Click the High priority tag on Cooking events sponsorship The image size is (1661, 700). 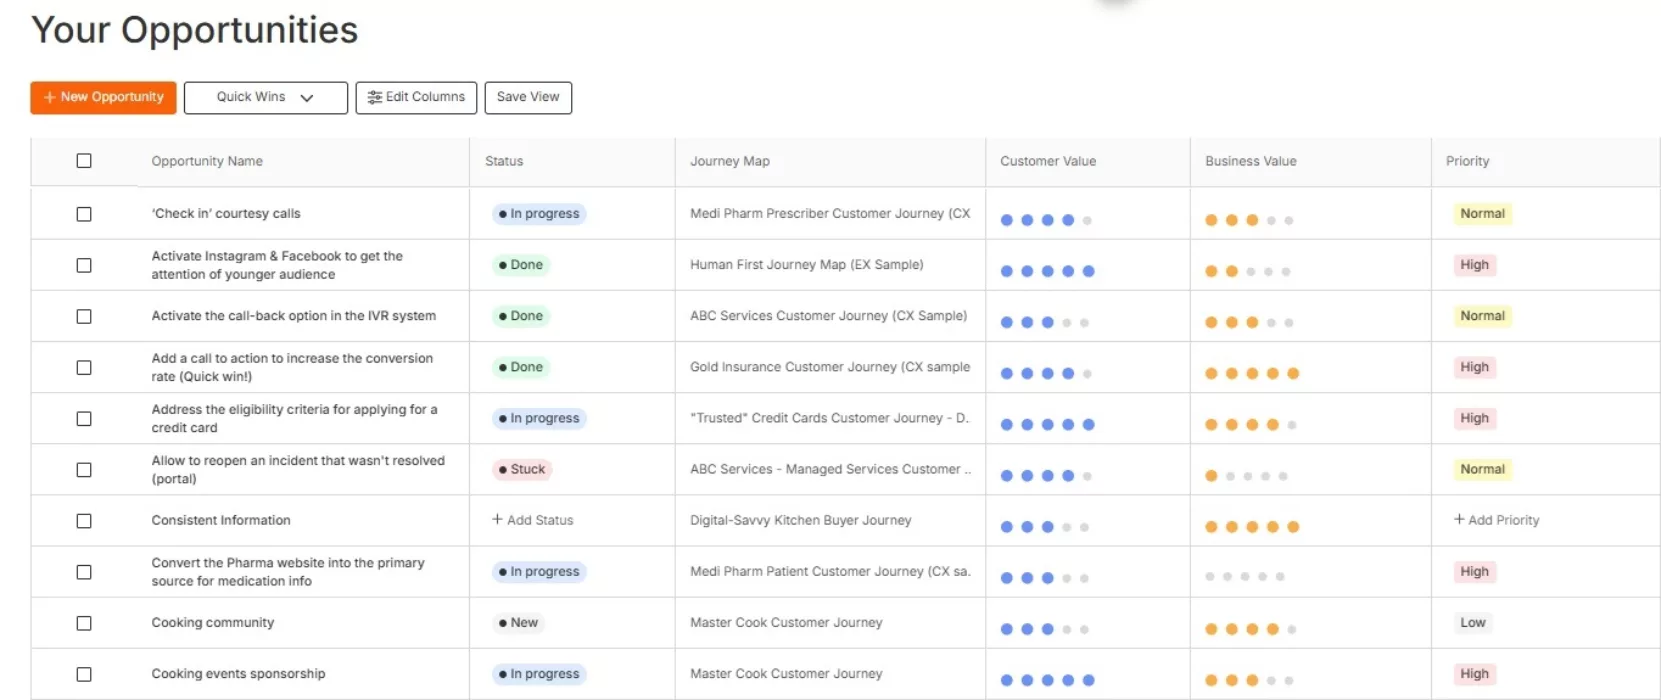click(1474, 674)
